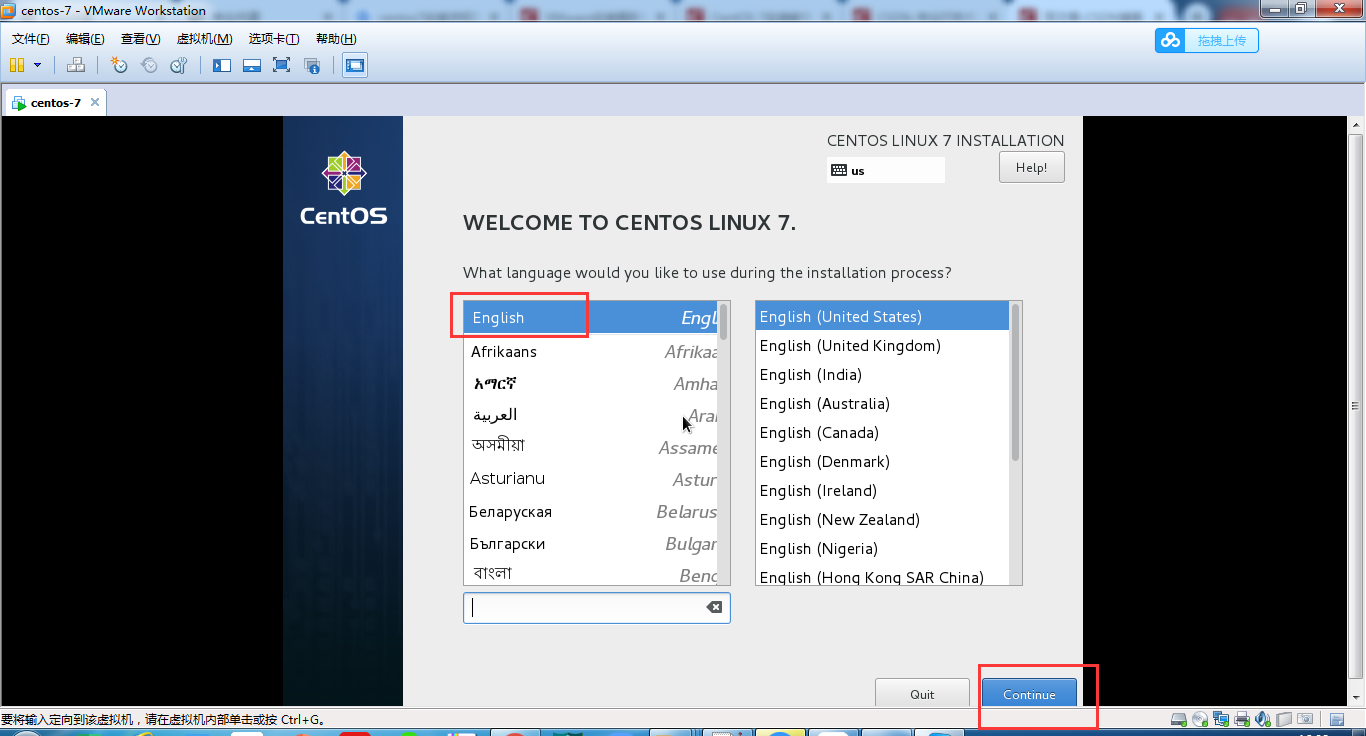The height and width of the screenshot is (736, 1366).
Task: Click the language search input field
Action: point(597,607)
